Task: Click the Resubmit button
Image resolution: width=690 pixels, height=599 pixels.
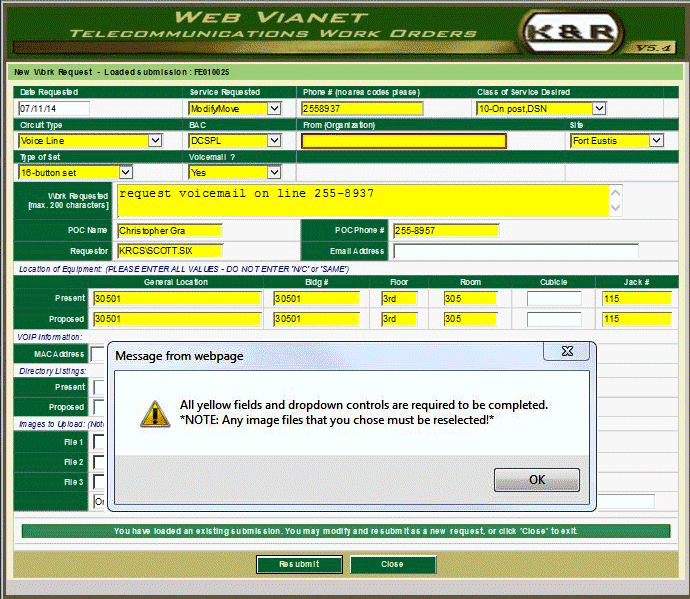Action: (x=299, y=564)
